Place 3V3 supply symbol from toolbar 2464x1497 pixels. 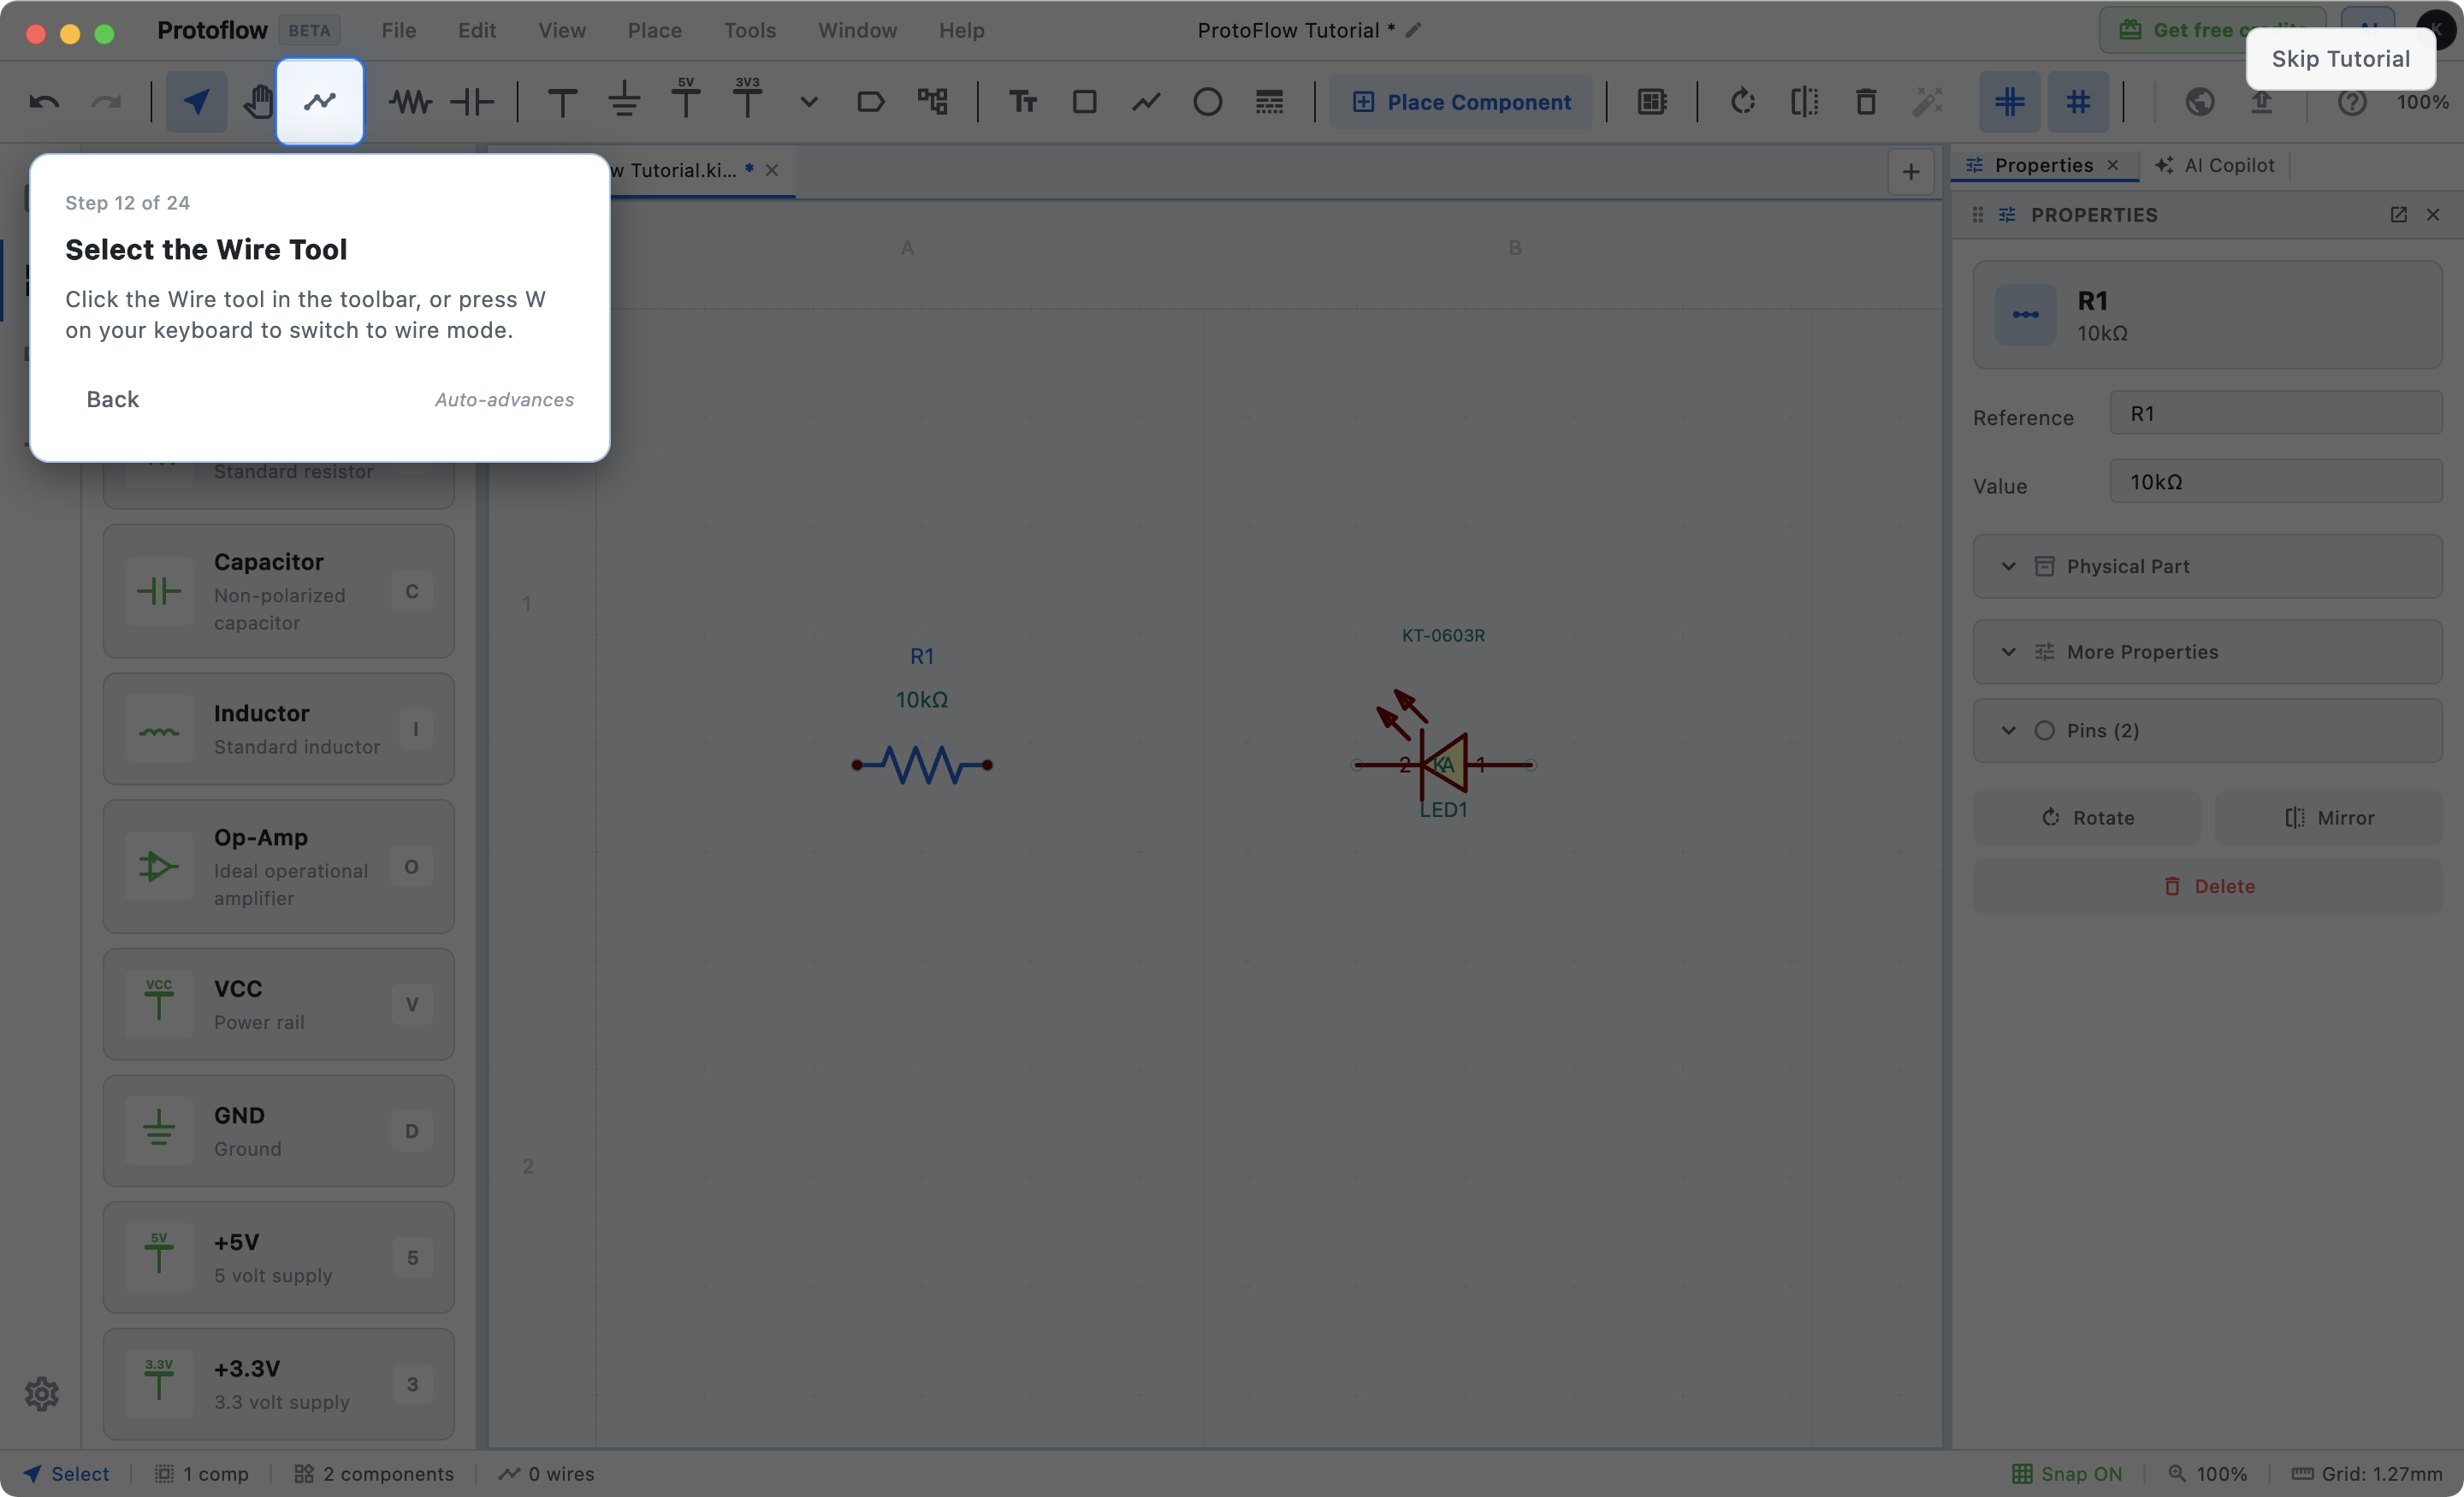click(x=747, y=98)
